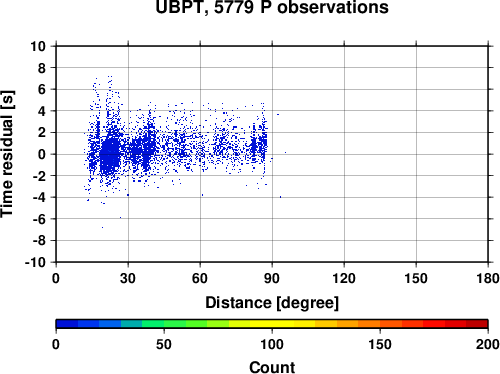Click the isolated data point near -4 seconds past 90 degrees
The width and height of the screenshot is (500, 374).
[280, 197]
